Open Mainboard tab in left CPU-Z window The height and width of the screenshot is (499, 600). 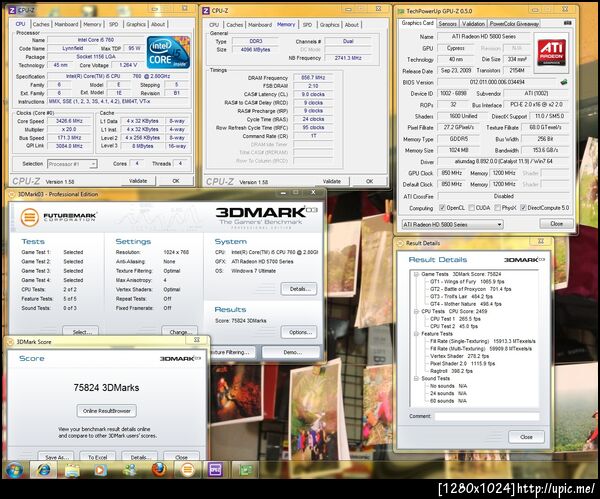click(x=66, y=24)
